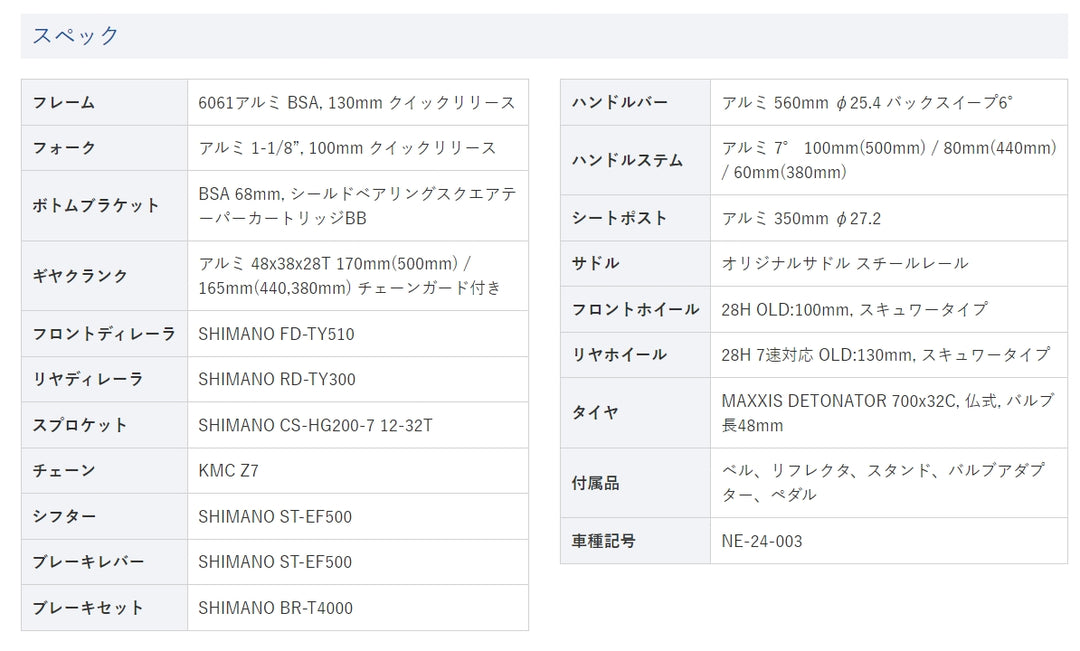Click the KMC Z7 chain value

[228, 470]
